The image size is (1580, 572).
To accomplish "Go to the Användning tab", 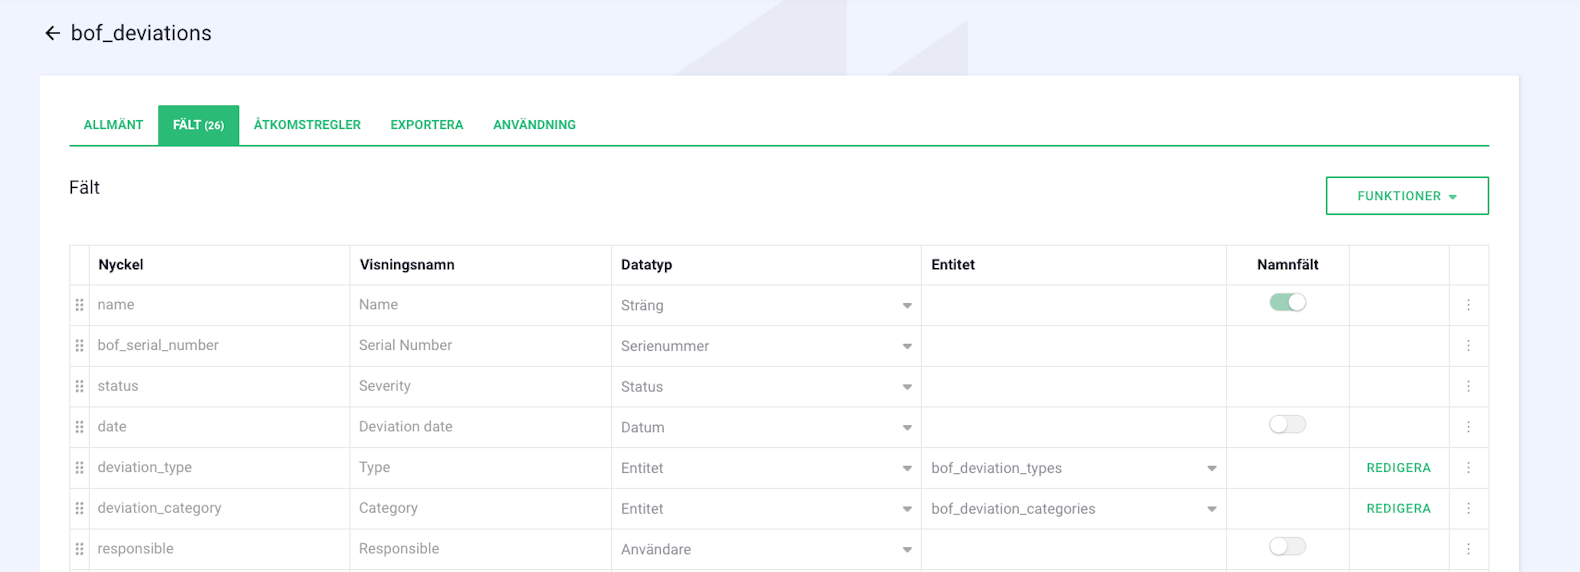I will (x=534, y=125).
